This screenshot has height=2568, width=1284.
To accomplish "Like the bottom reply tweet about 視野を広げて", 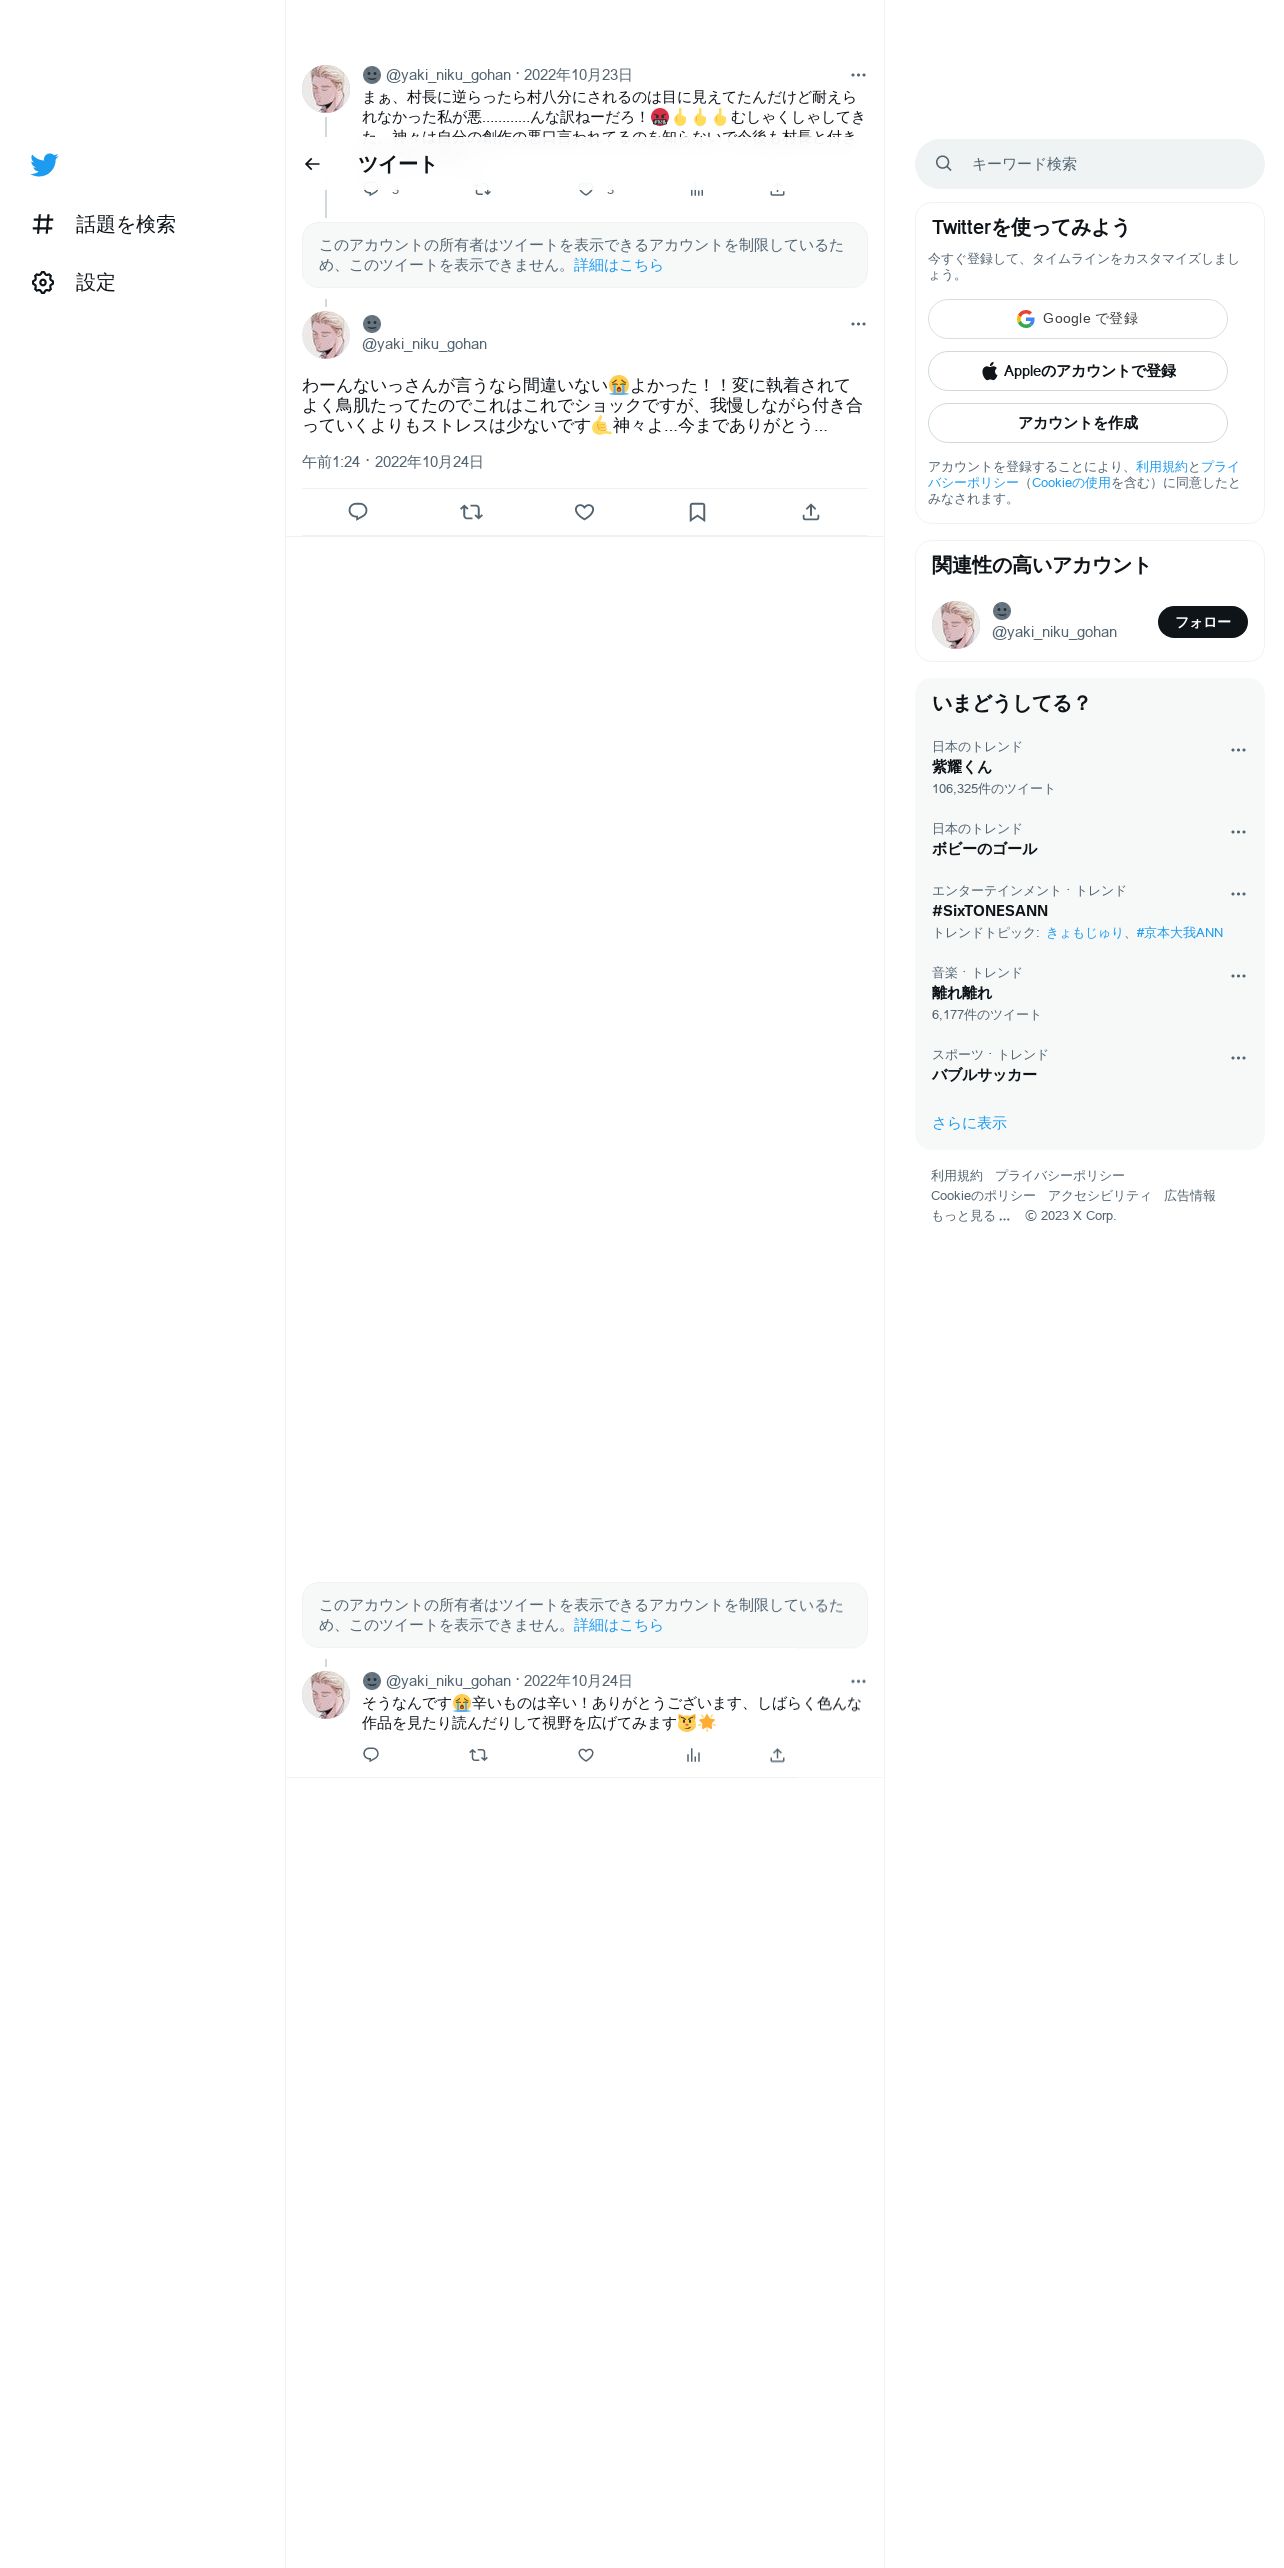I will click(586, 1755).
